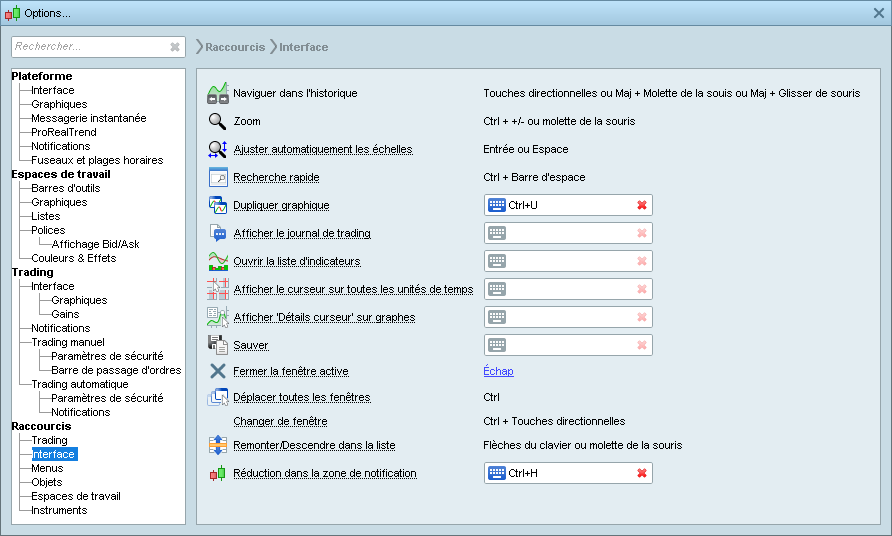Select Affichage Bid/Ask under Polices
This screenshot has width=892, height=536.
click(x=95, y=244)
